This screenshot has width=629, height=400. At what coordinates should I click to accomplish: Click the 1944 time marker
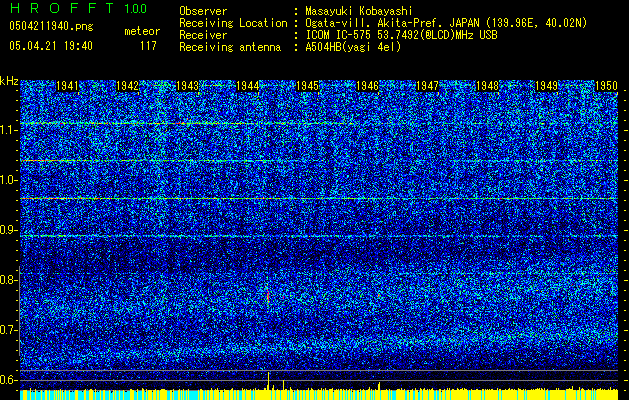[248, 86]
